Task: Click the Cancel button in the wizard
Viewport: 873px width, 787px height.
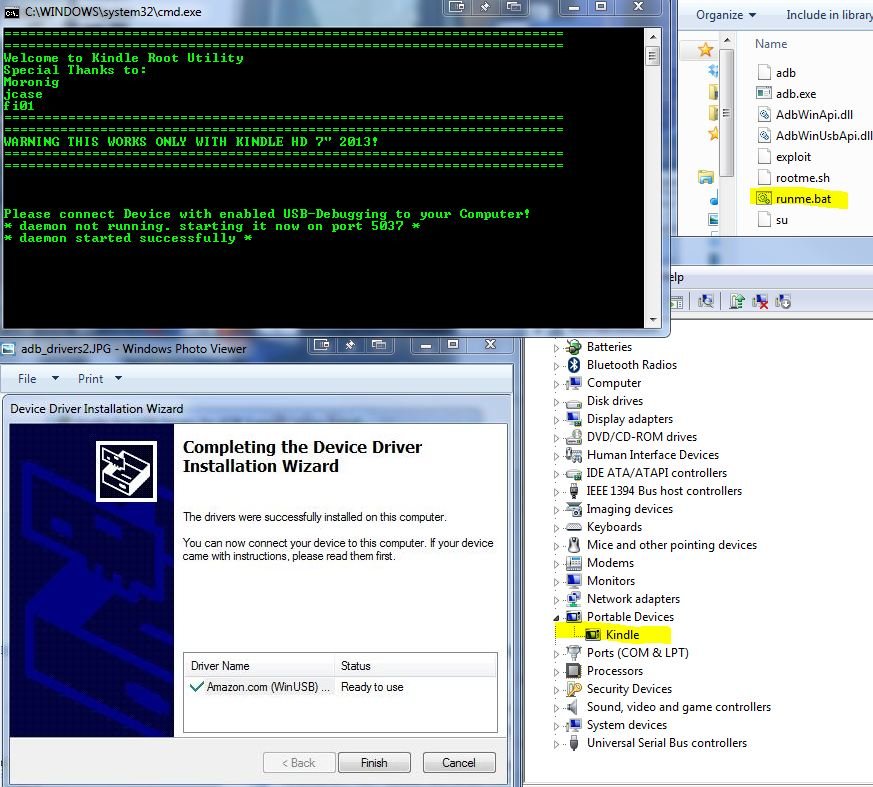Action: (459, 763)
